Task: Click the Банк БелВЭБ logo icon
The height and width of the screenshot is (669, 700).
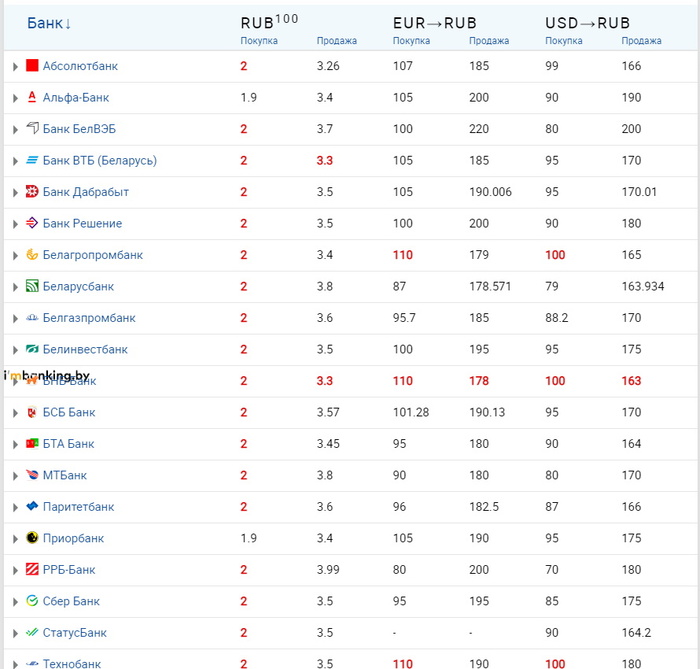Action: click(32, 128)
